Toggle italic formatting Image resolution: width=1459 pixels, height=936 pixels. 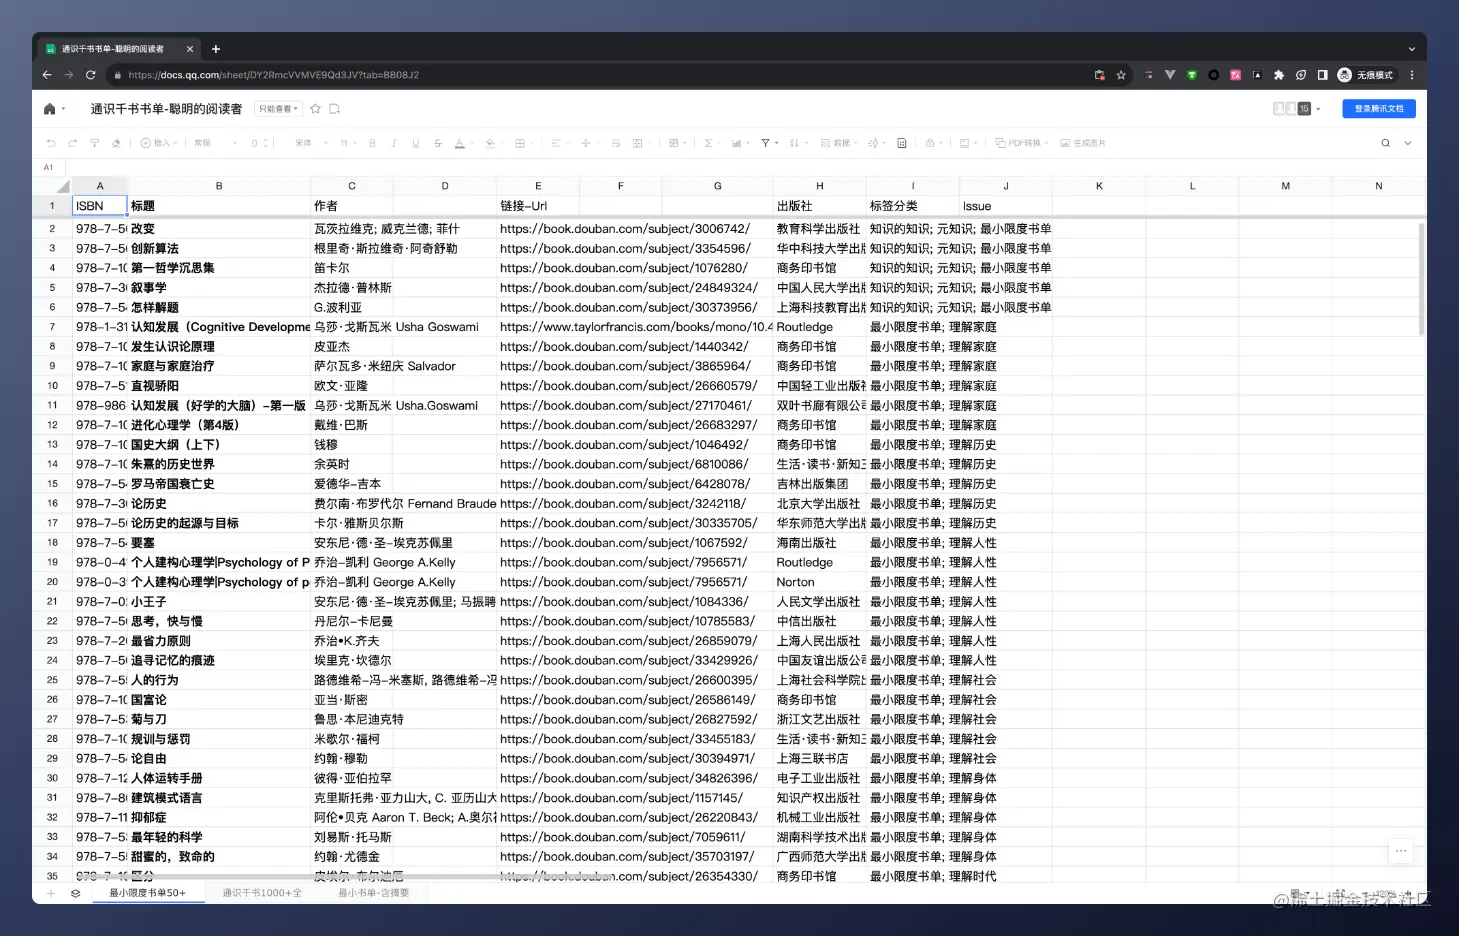(x=394, y=143)
